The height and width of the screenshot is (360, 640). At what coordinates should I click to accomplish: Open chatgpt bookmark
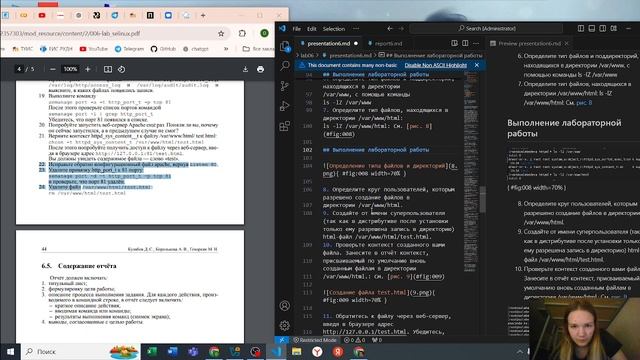tap(196, 49)
